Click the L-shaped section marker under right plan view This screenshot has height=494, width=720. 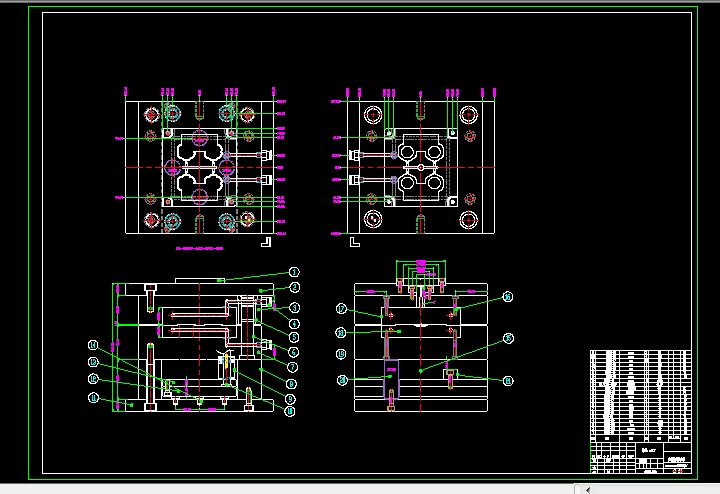pos(354,242)
